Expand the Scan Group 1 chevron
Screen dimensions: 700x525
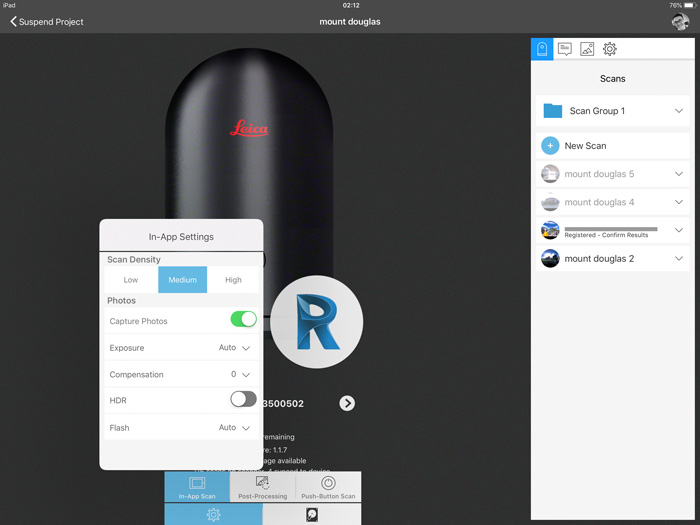tap(679, 111)
